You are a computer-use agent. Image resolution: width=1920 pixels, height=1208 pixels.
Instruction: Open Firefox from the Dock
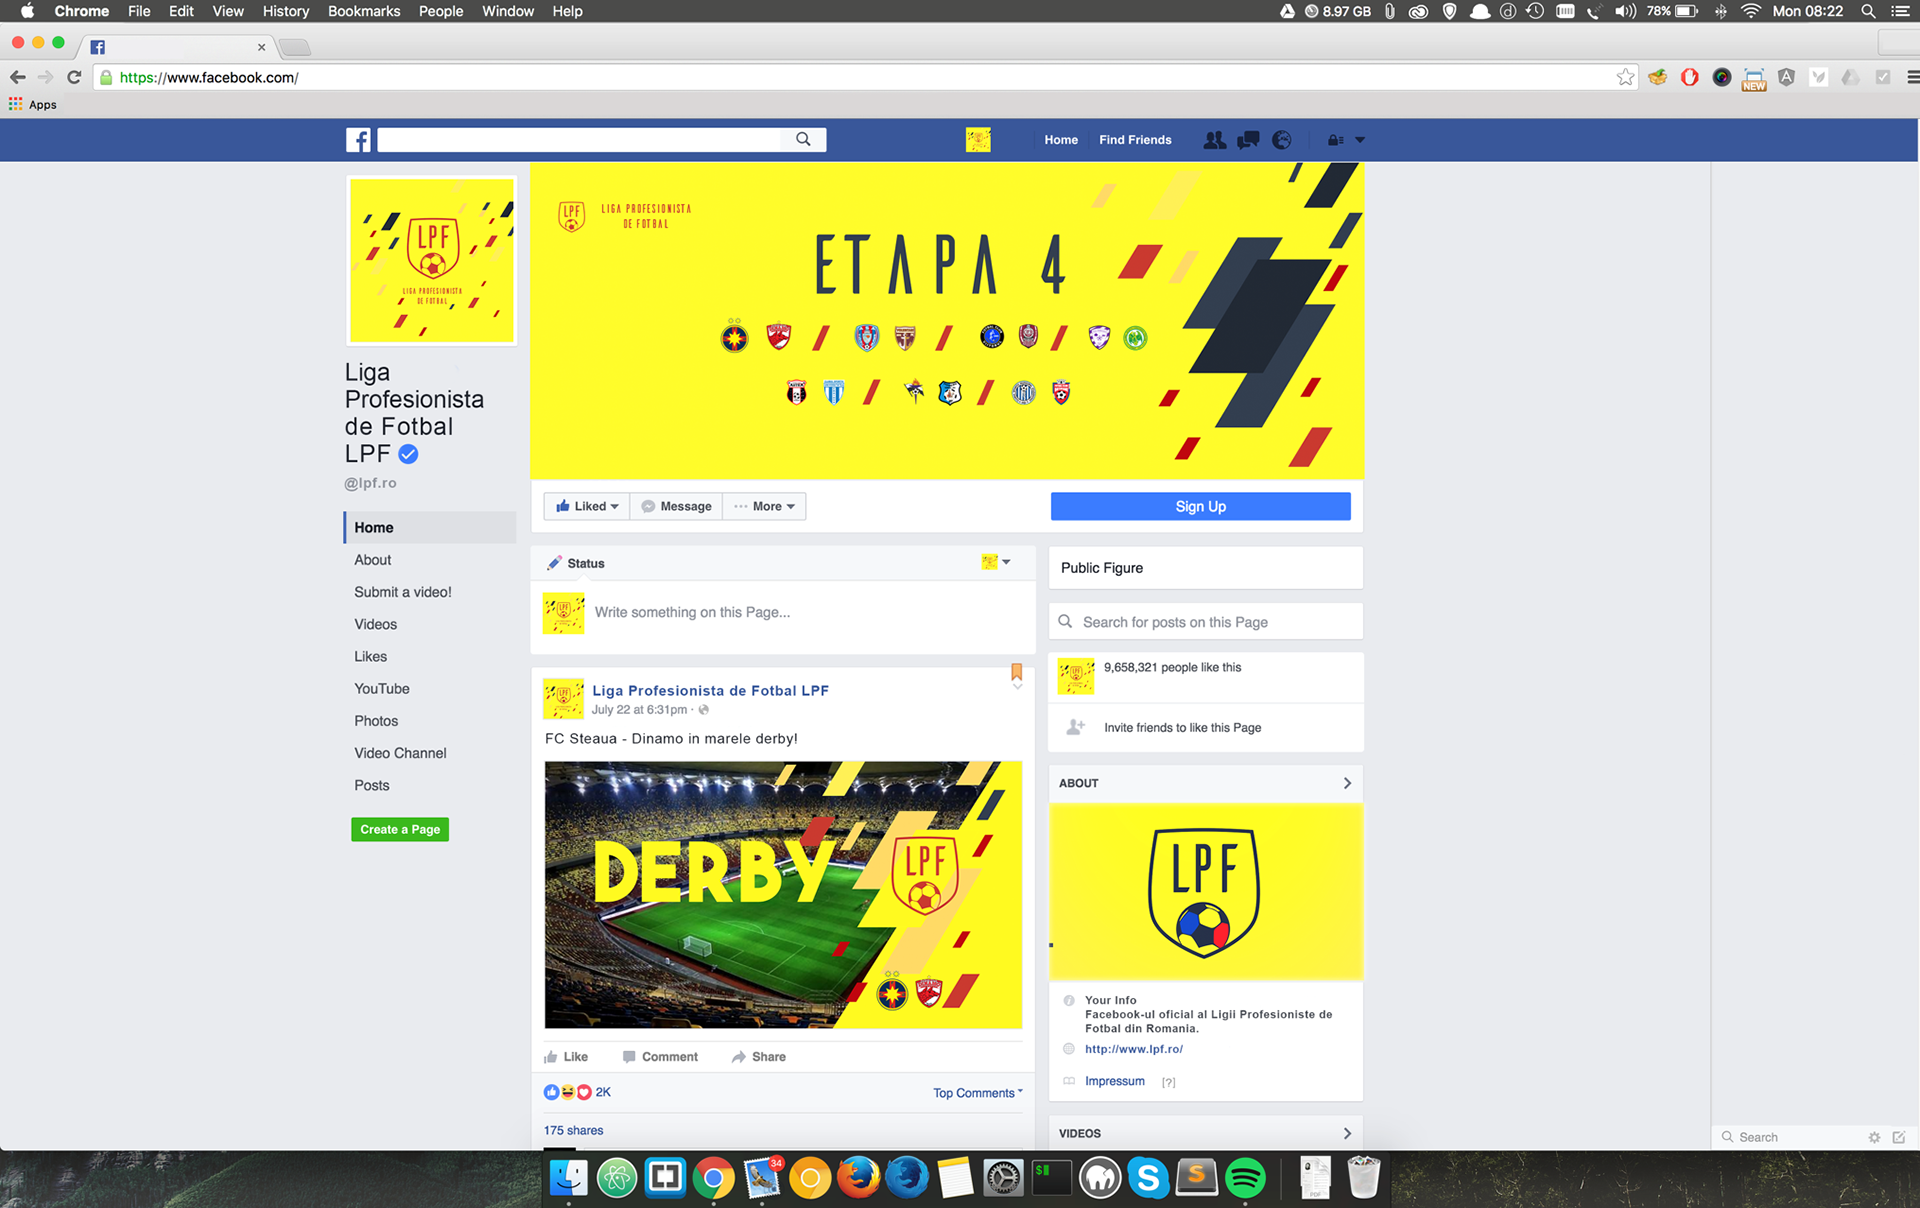858,1178
